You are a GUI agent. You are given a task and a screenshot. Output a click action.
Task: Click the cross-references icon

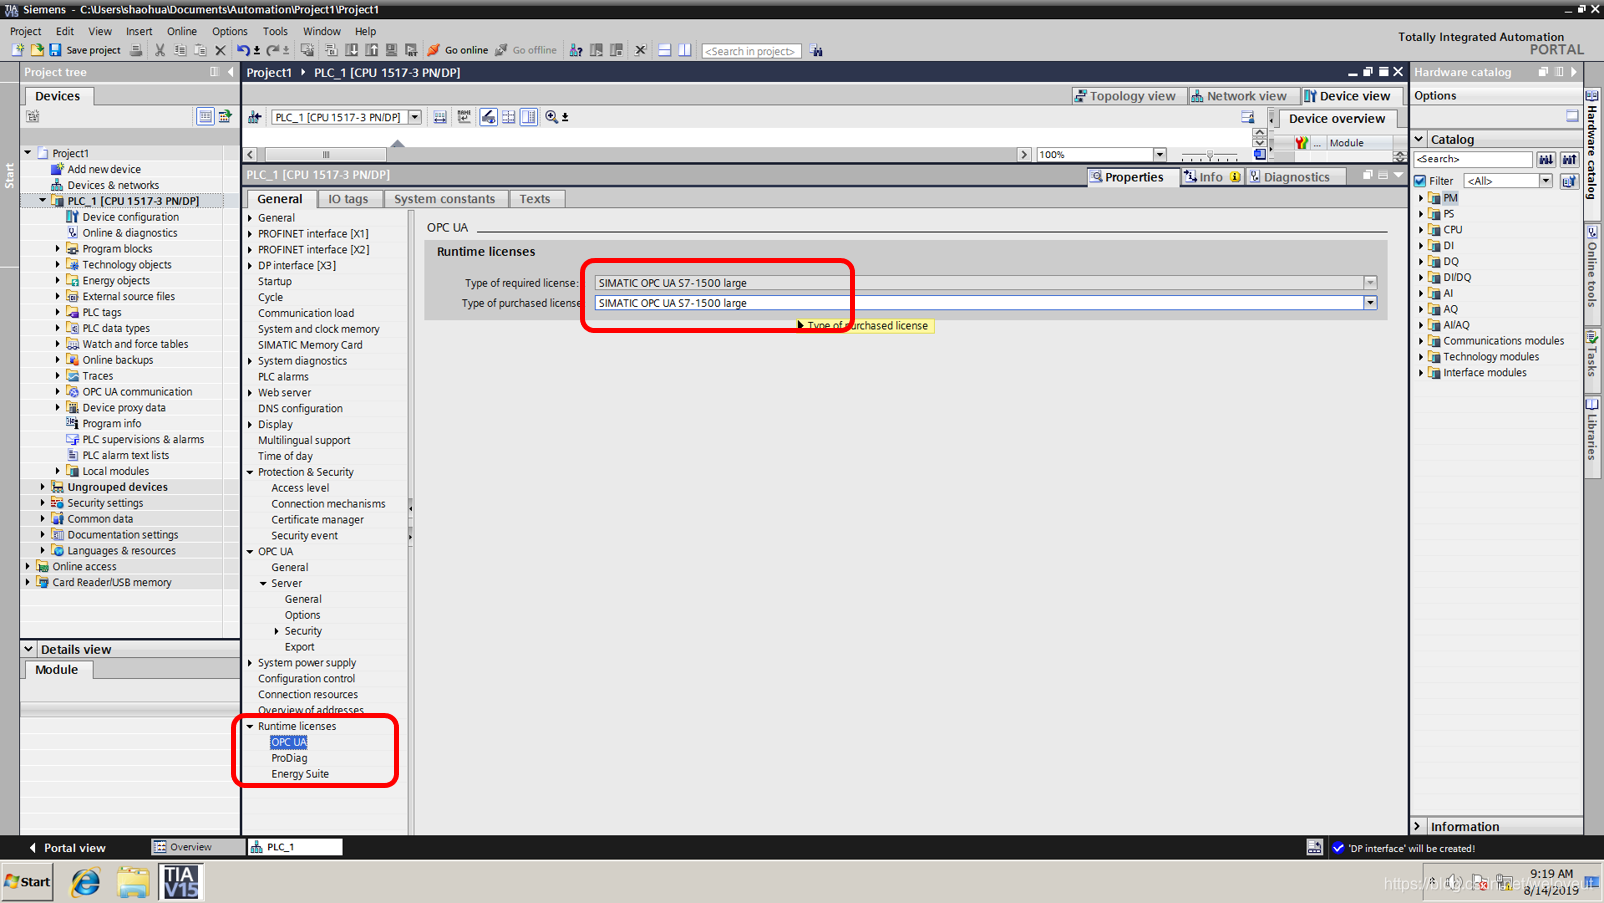pos(641,50)
